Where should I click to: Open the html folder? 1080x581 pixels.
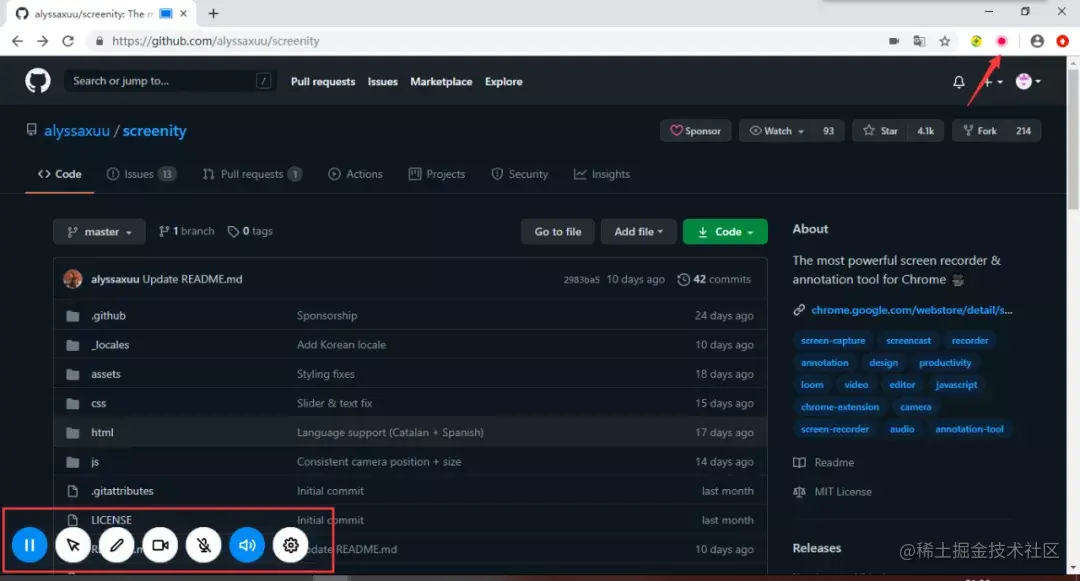coord(102,433)
